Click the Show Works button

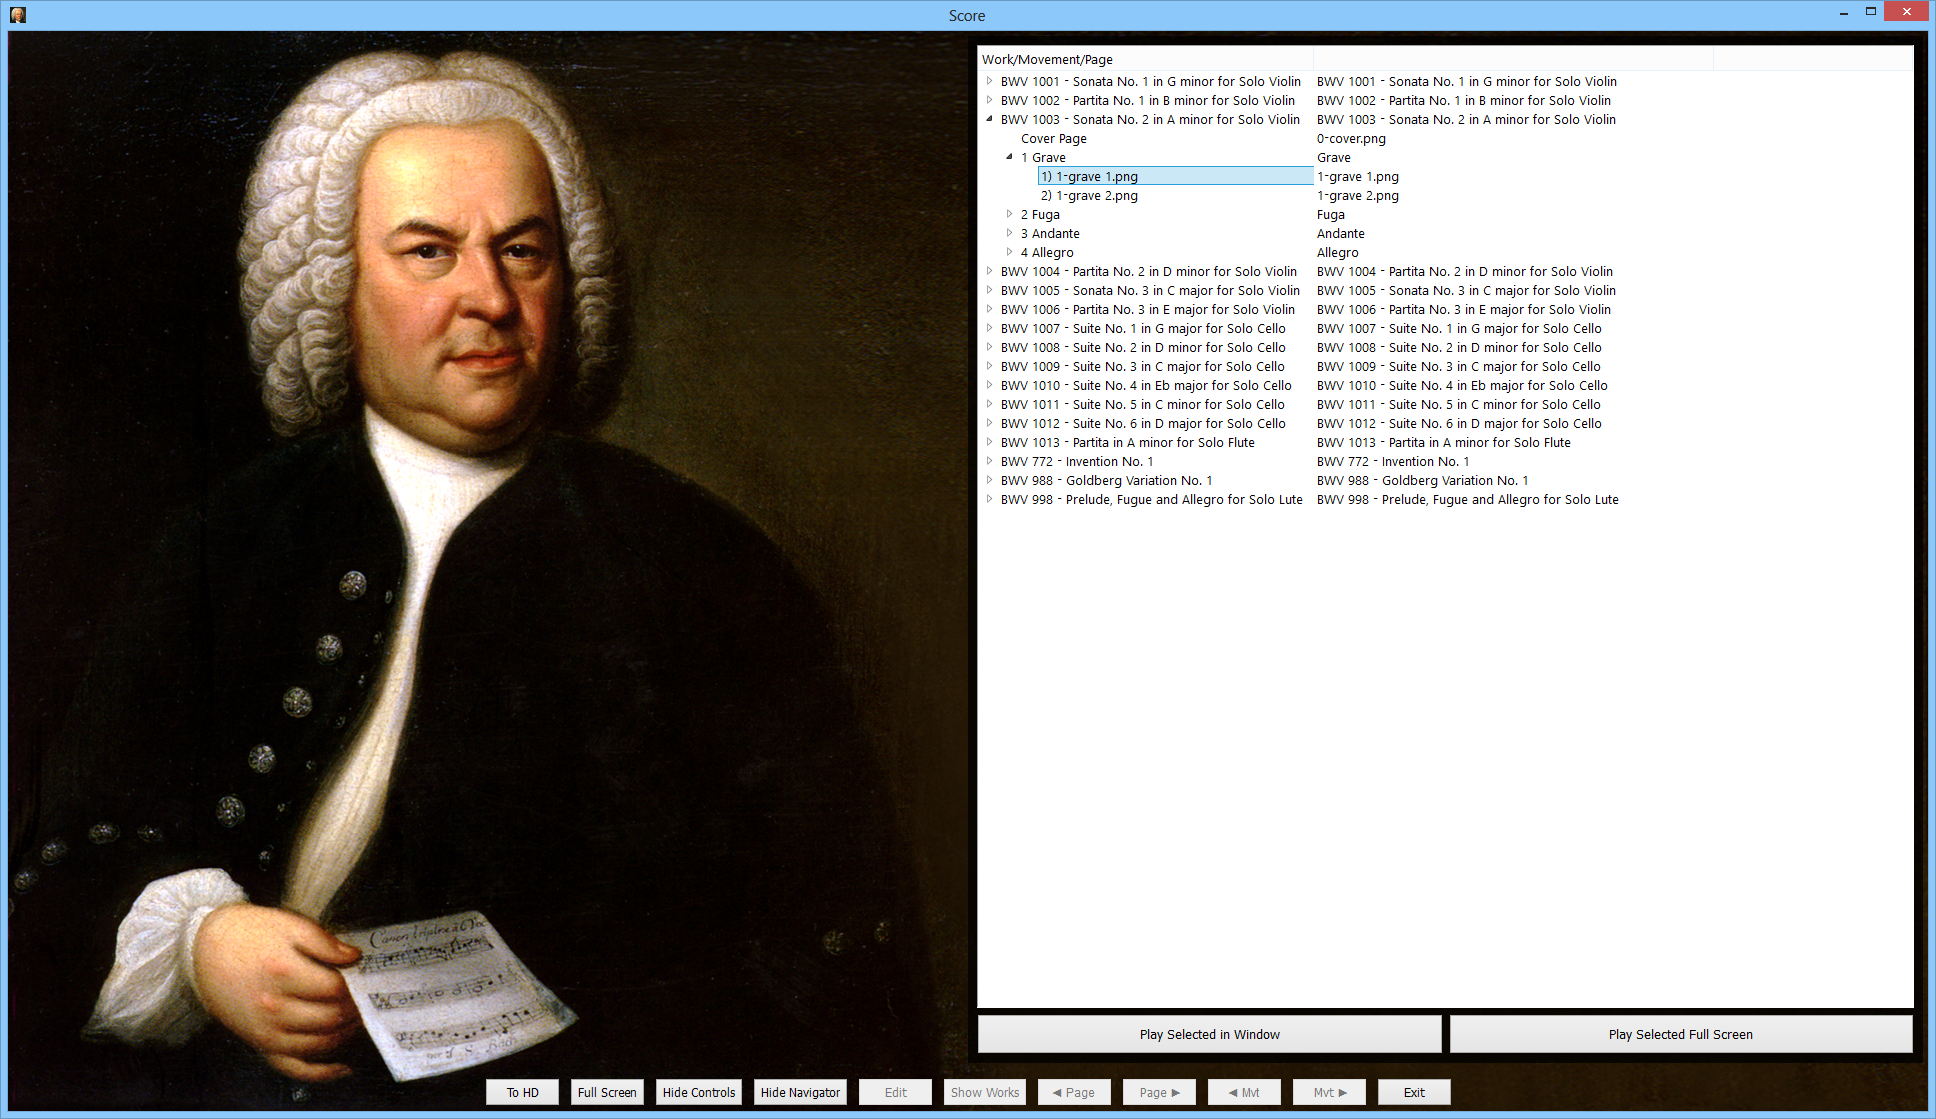[x=985, y=1092]
